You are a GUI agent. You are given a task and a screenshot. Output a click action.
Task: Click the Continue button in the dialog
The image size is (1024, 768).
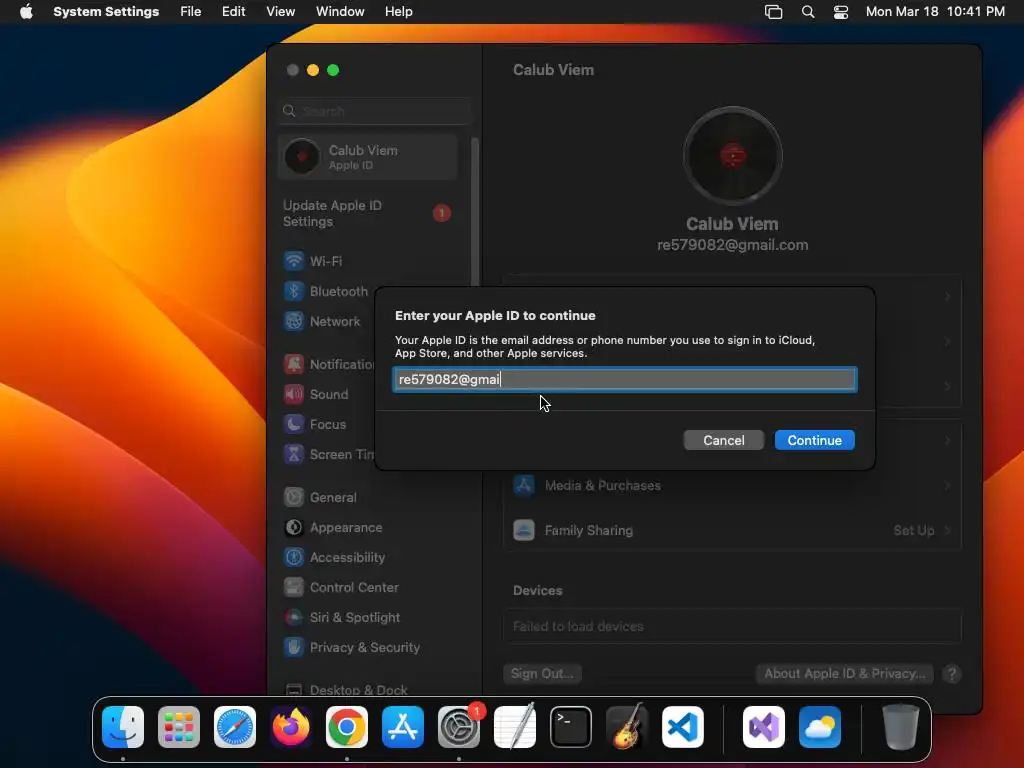click(814, 440)
